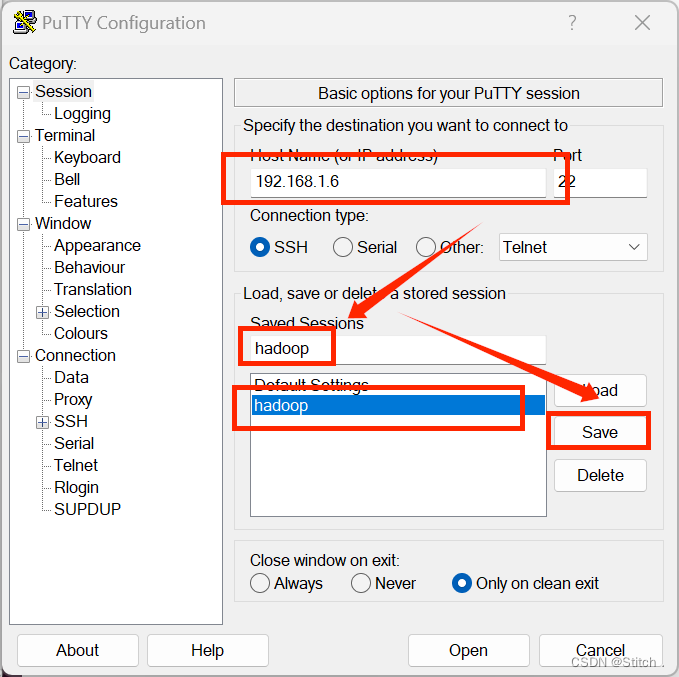The image size is (679, 677).
Task: Click the Saved Sessions name field
Action: coord(398,349)
